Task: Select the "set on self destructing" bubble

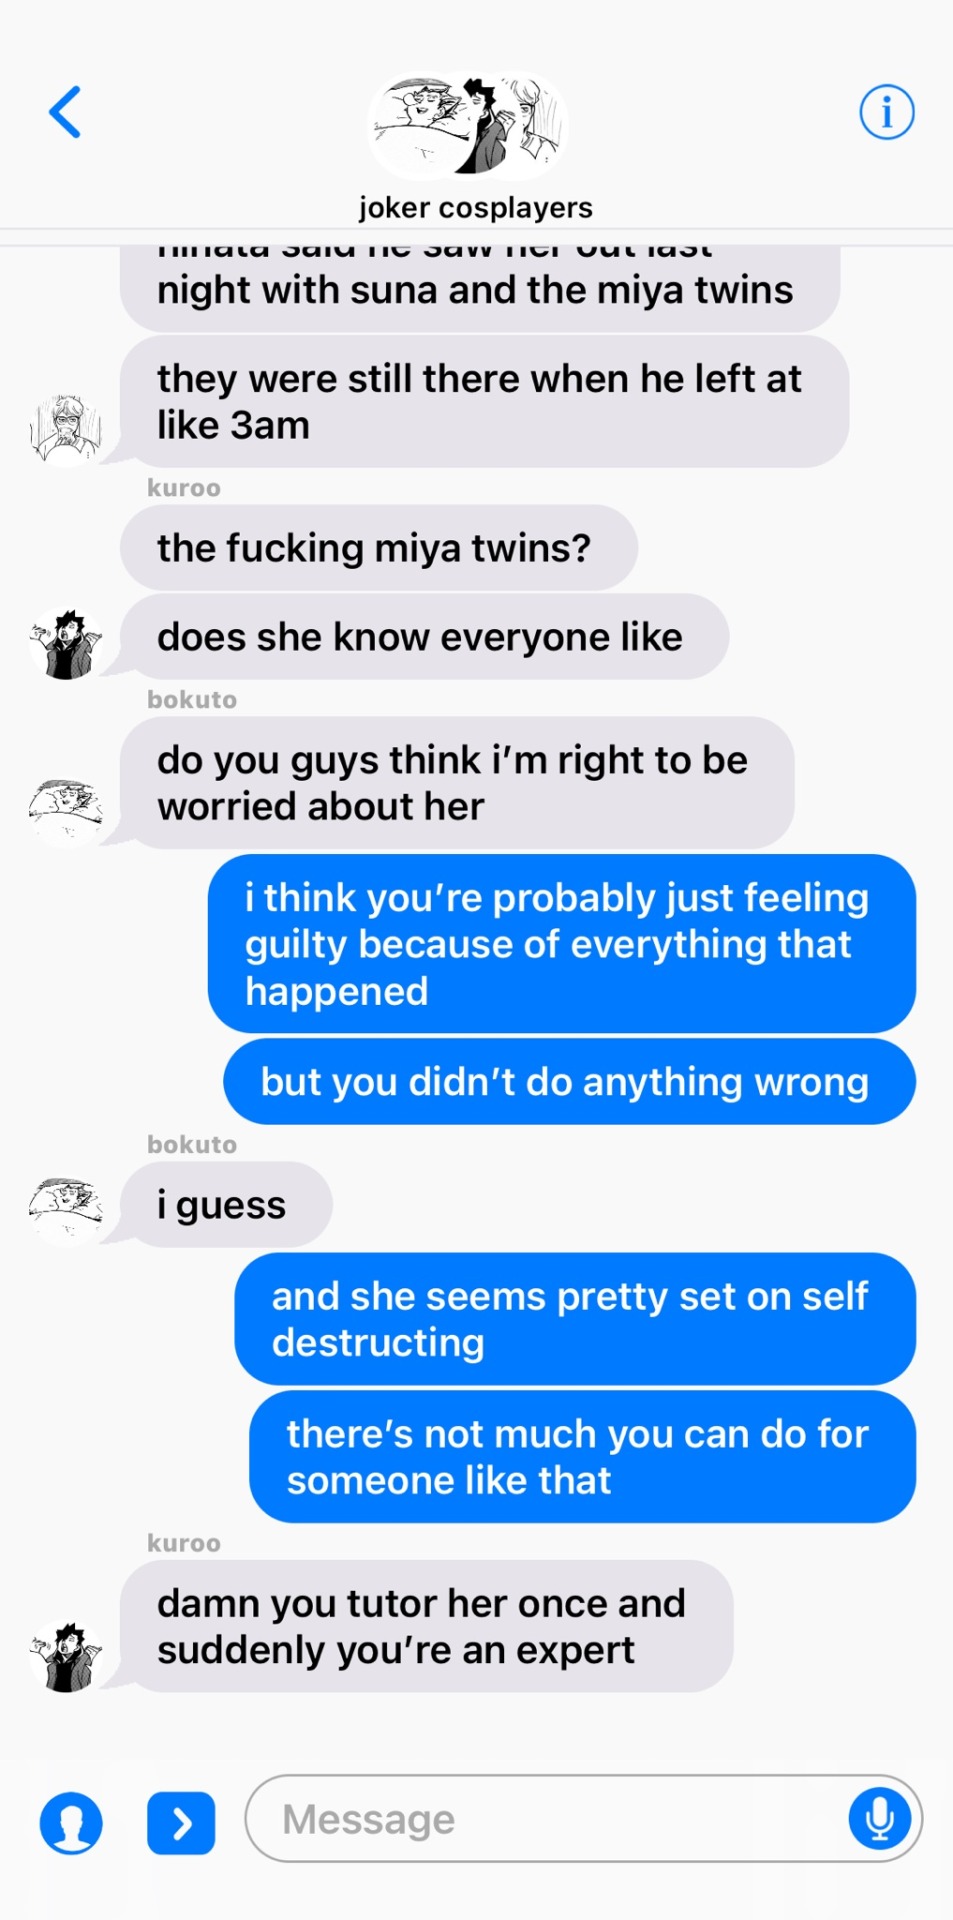Action: [576, 1319]
